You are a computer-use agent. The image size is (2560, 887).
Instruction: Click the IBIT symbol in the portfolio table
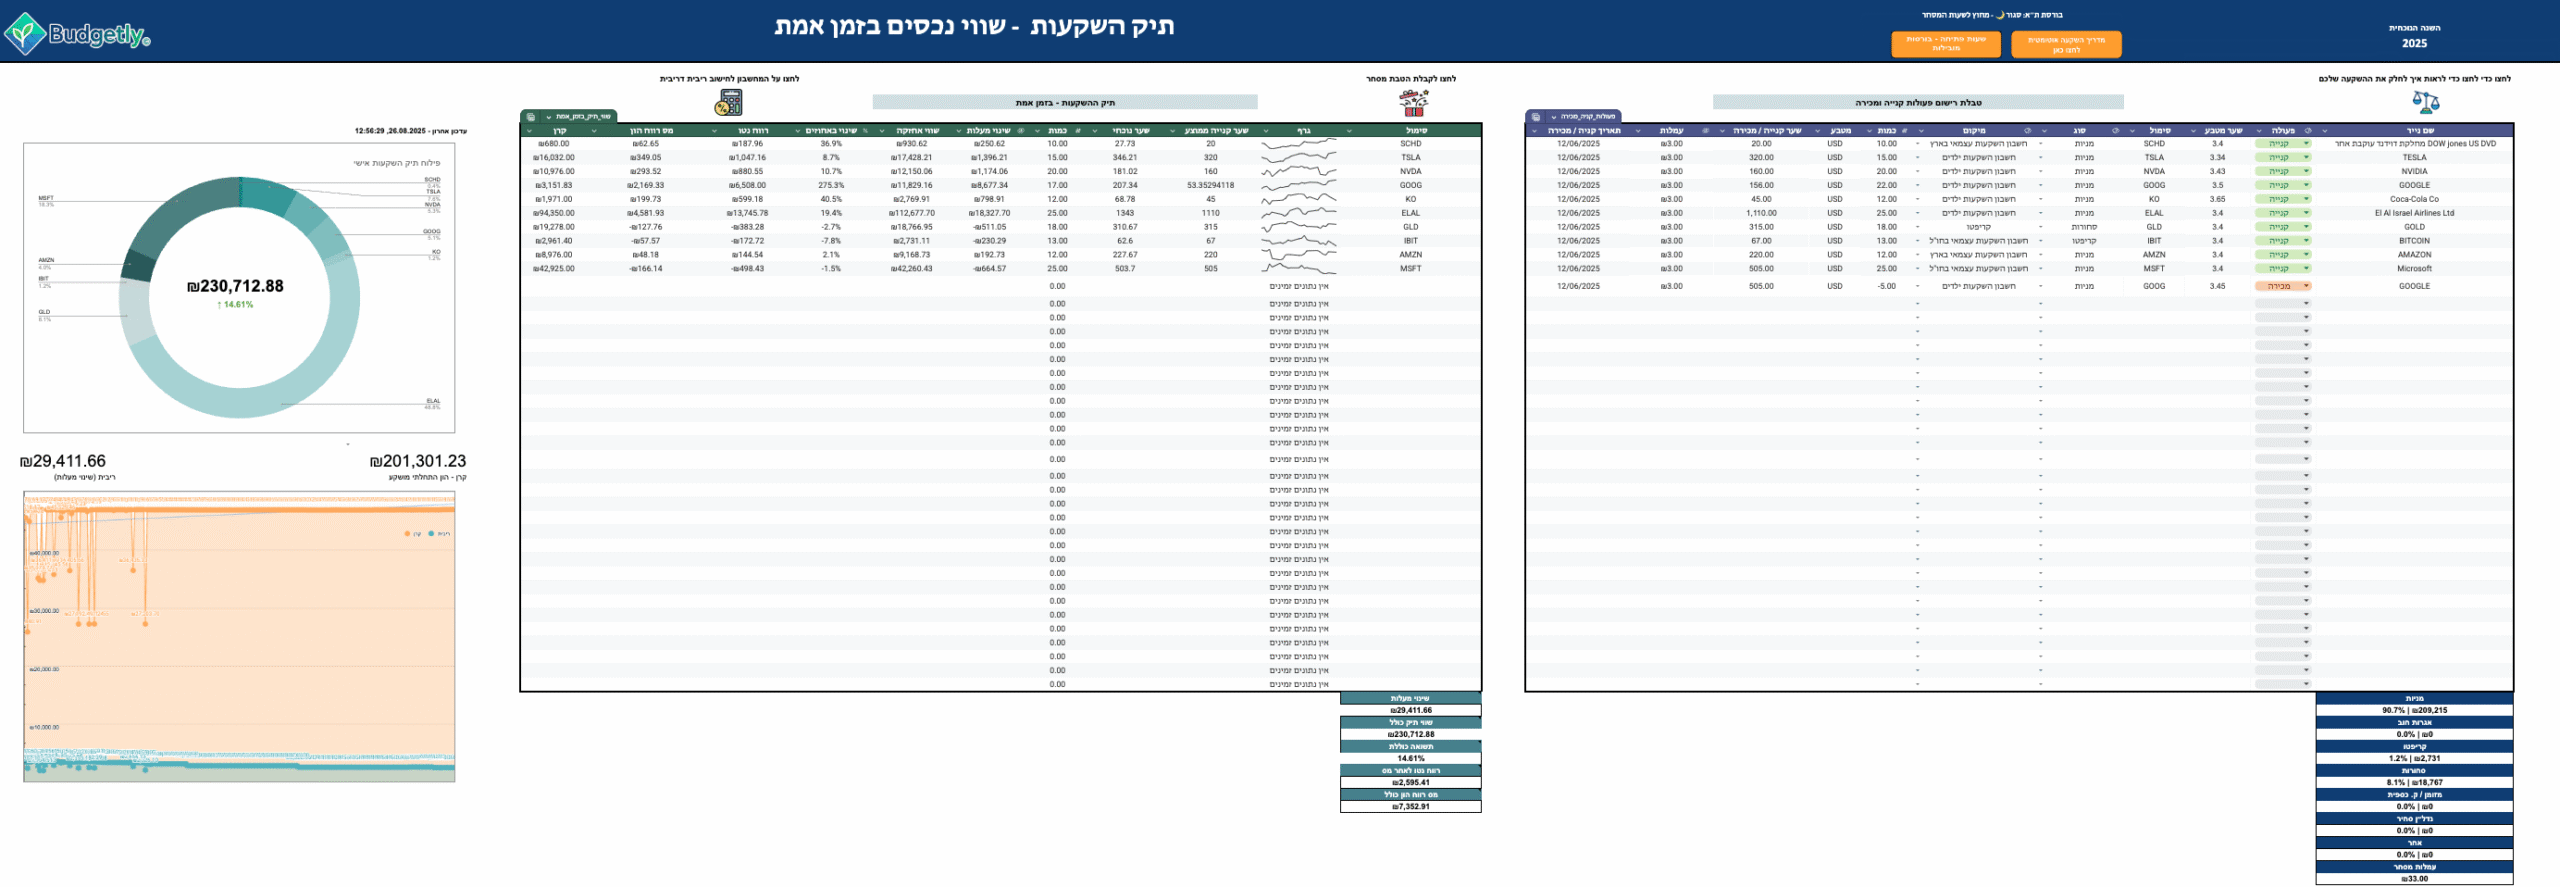click(1410, 241)
